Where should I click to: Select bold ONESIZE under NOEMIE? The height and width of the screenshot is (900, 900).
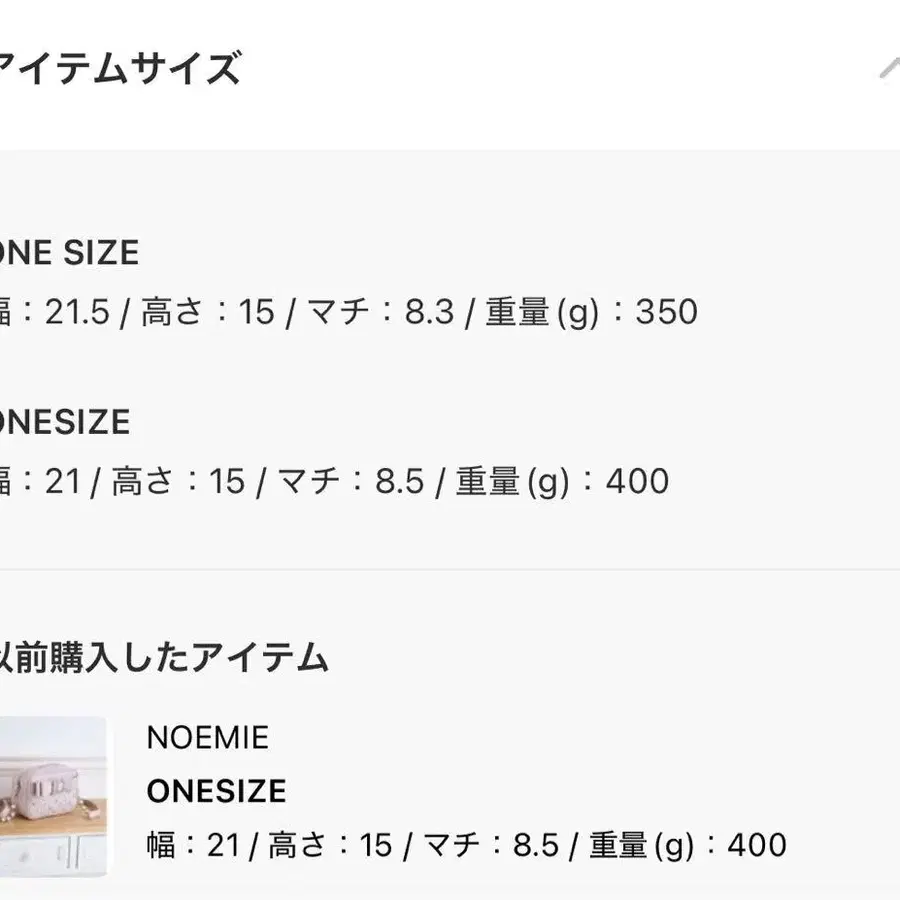tap(216, 791)
